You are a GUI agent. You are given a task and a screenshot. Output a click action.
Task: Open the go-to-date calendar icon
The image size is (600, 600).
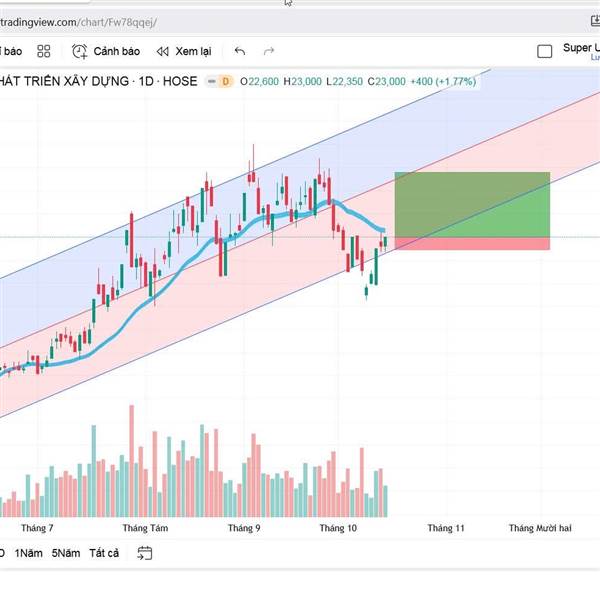[145, 553]
